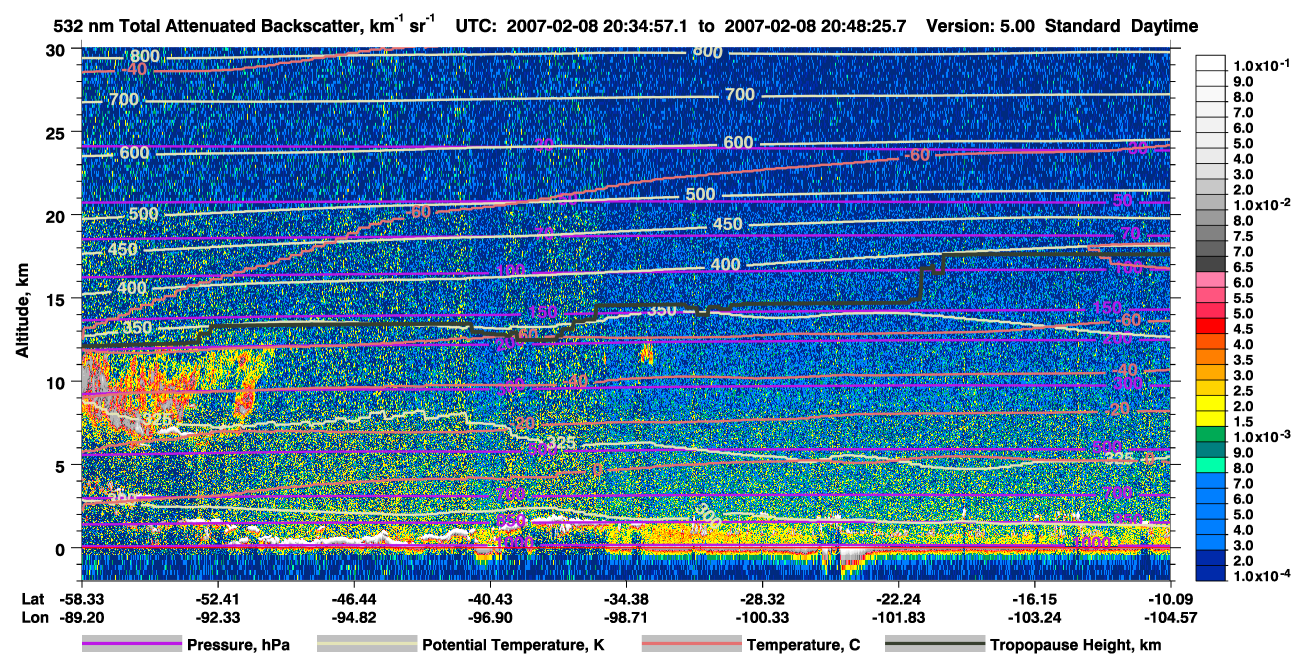Viewport: 1300px width, 667px height.
Task: Click latitude value '-52.41'
Action: (x=217, y=599)
